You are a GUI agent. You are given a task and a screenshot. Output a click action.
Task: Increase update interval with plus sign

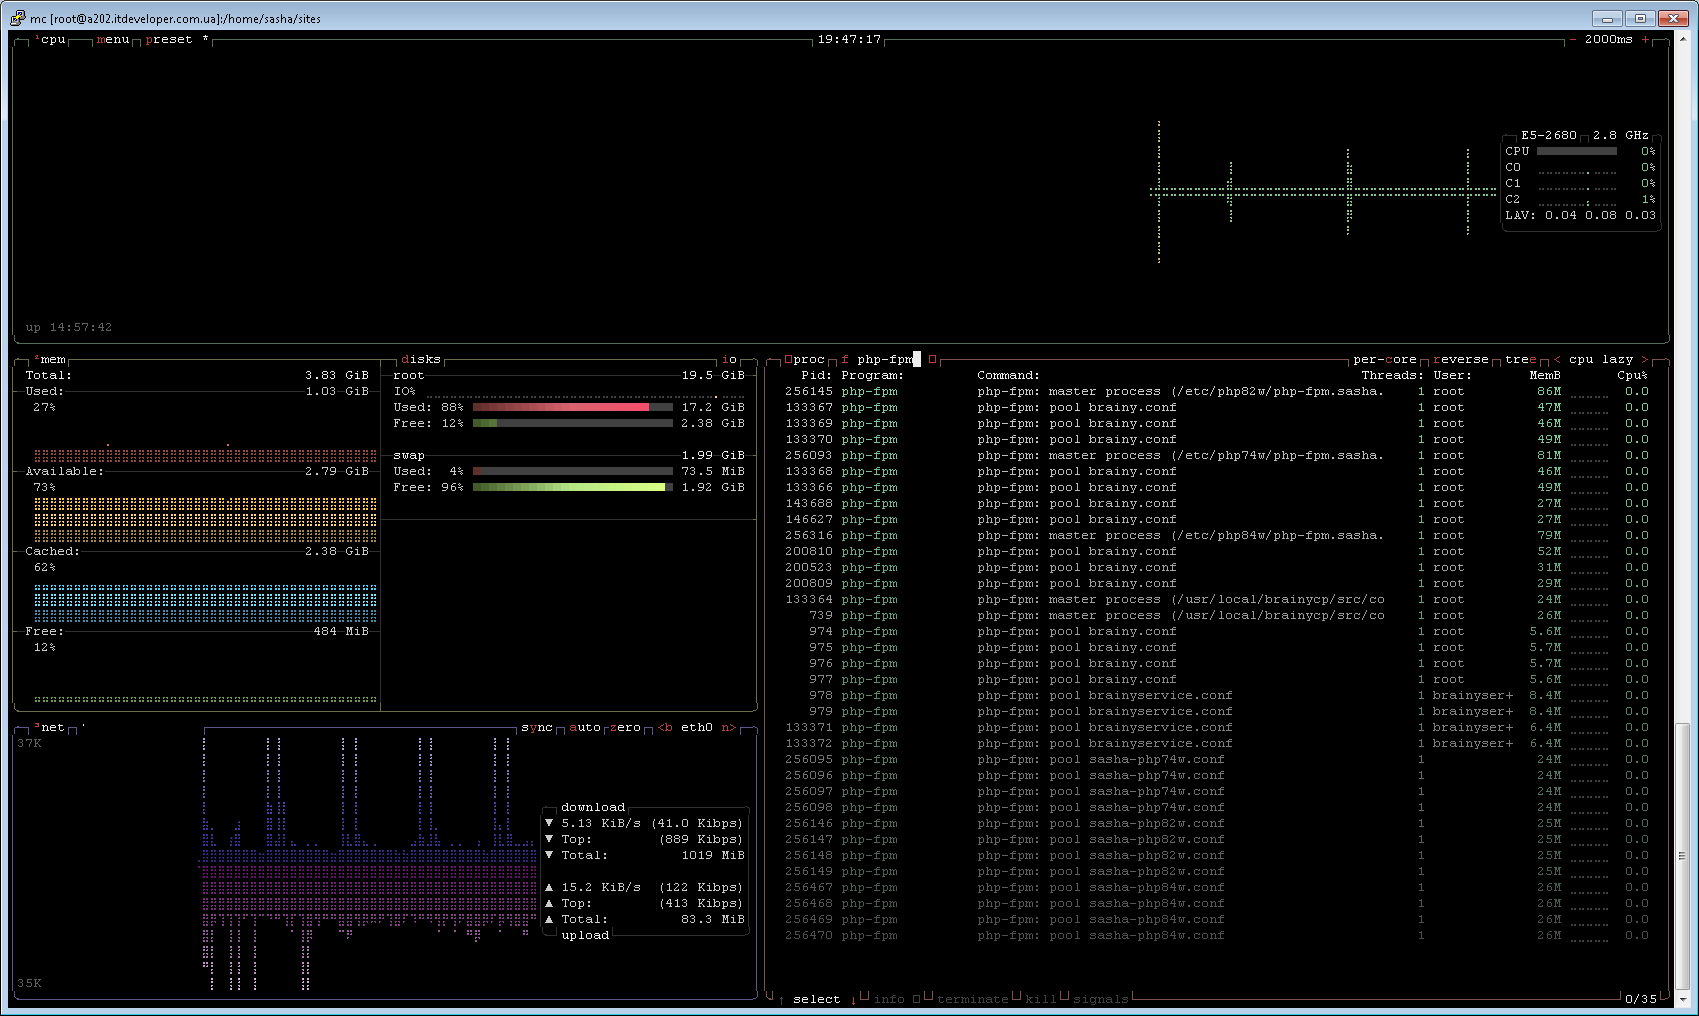click(1645, 40)
